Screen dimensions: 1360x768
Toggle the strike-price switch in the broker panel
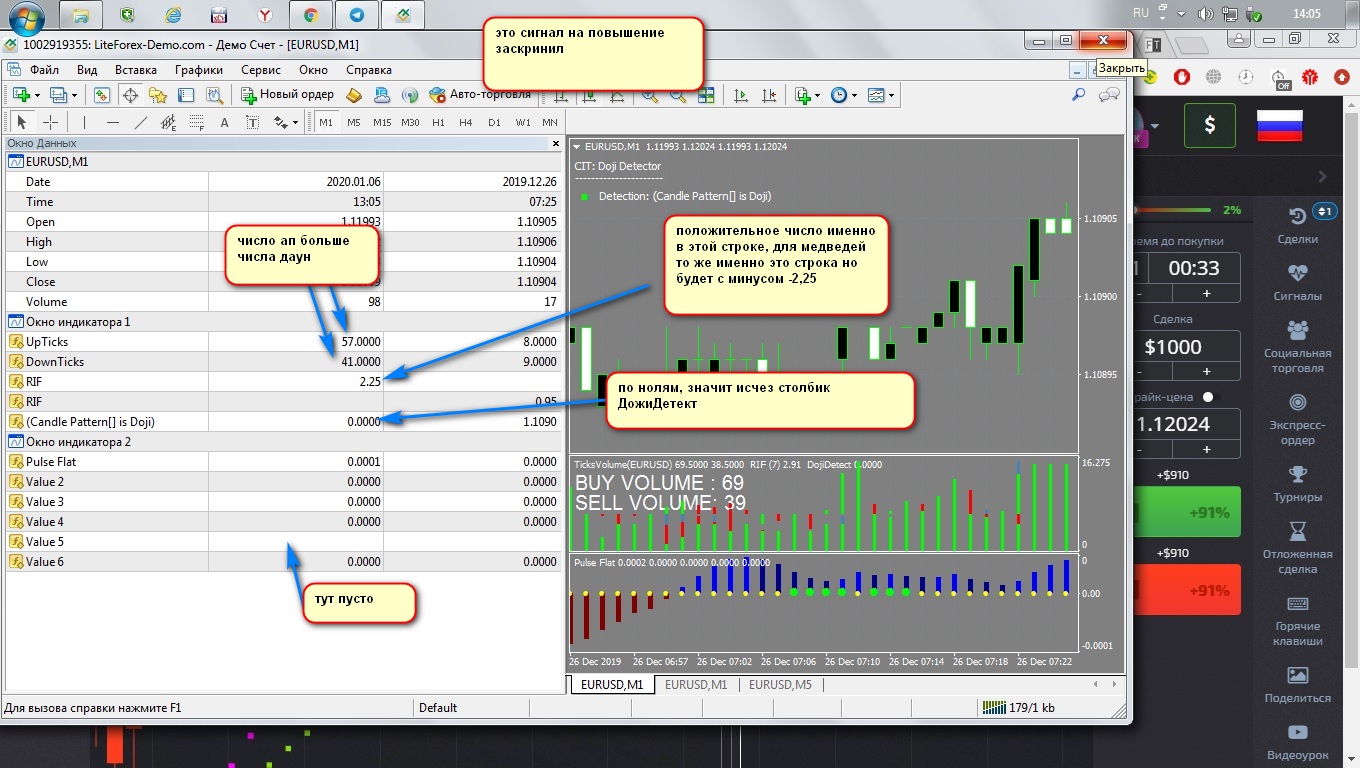click(1211, 397)
